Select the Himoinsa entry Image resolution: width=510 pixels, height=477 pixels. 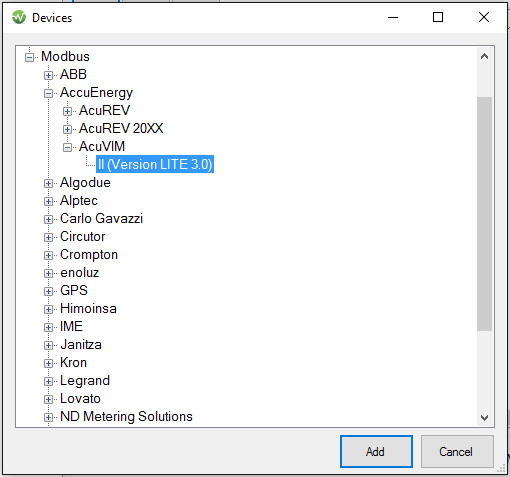point(88,309)
